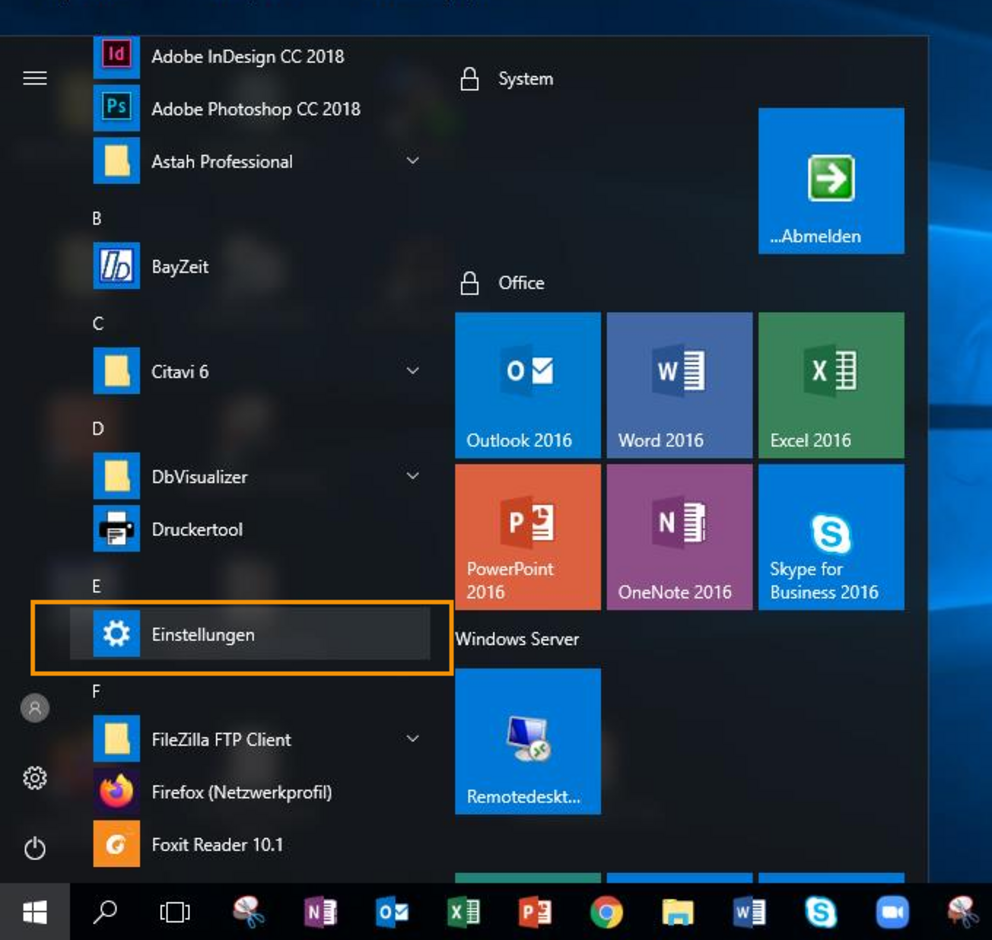Open Task View on the taskbar
The image size is (992, 940).
[175, 912]
